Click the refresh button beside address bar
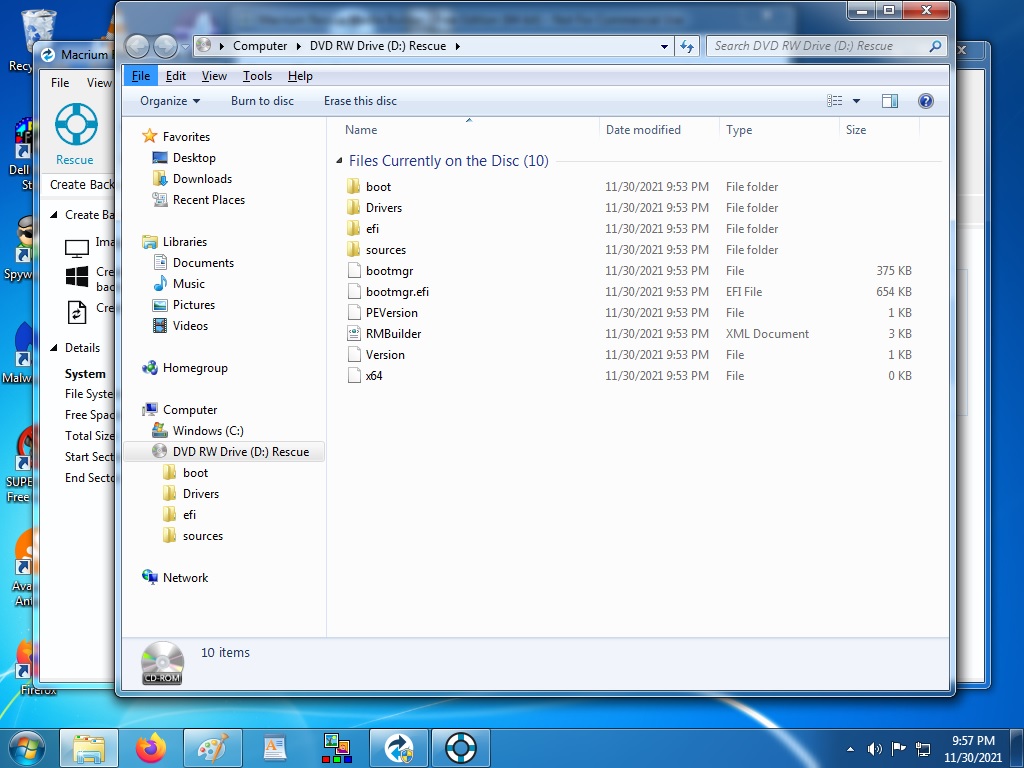1024x768 pixels. tap(687, 46)
